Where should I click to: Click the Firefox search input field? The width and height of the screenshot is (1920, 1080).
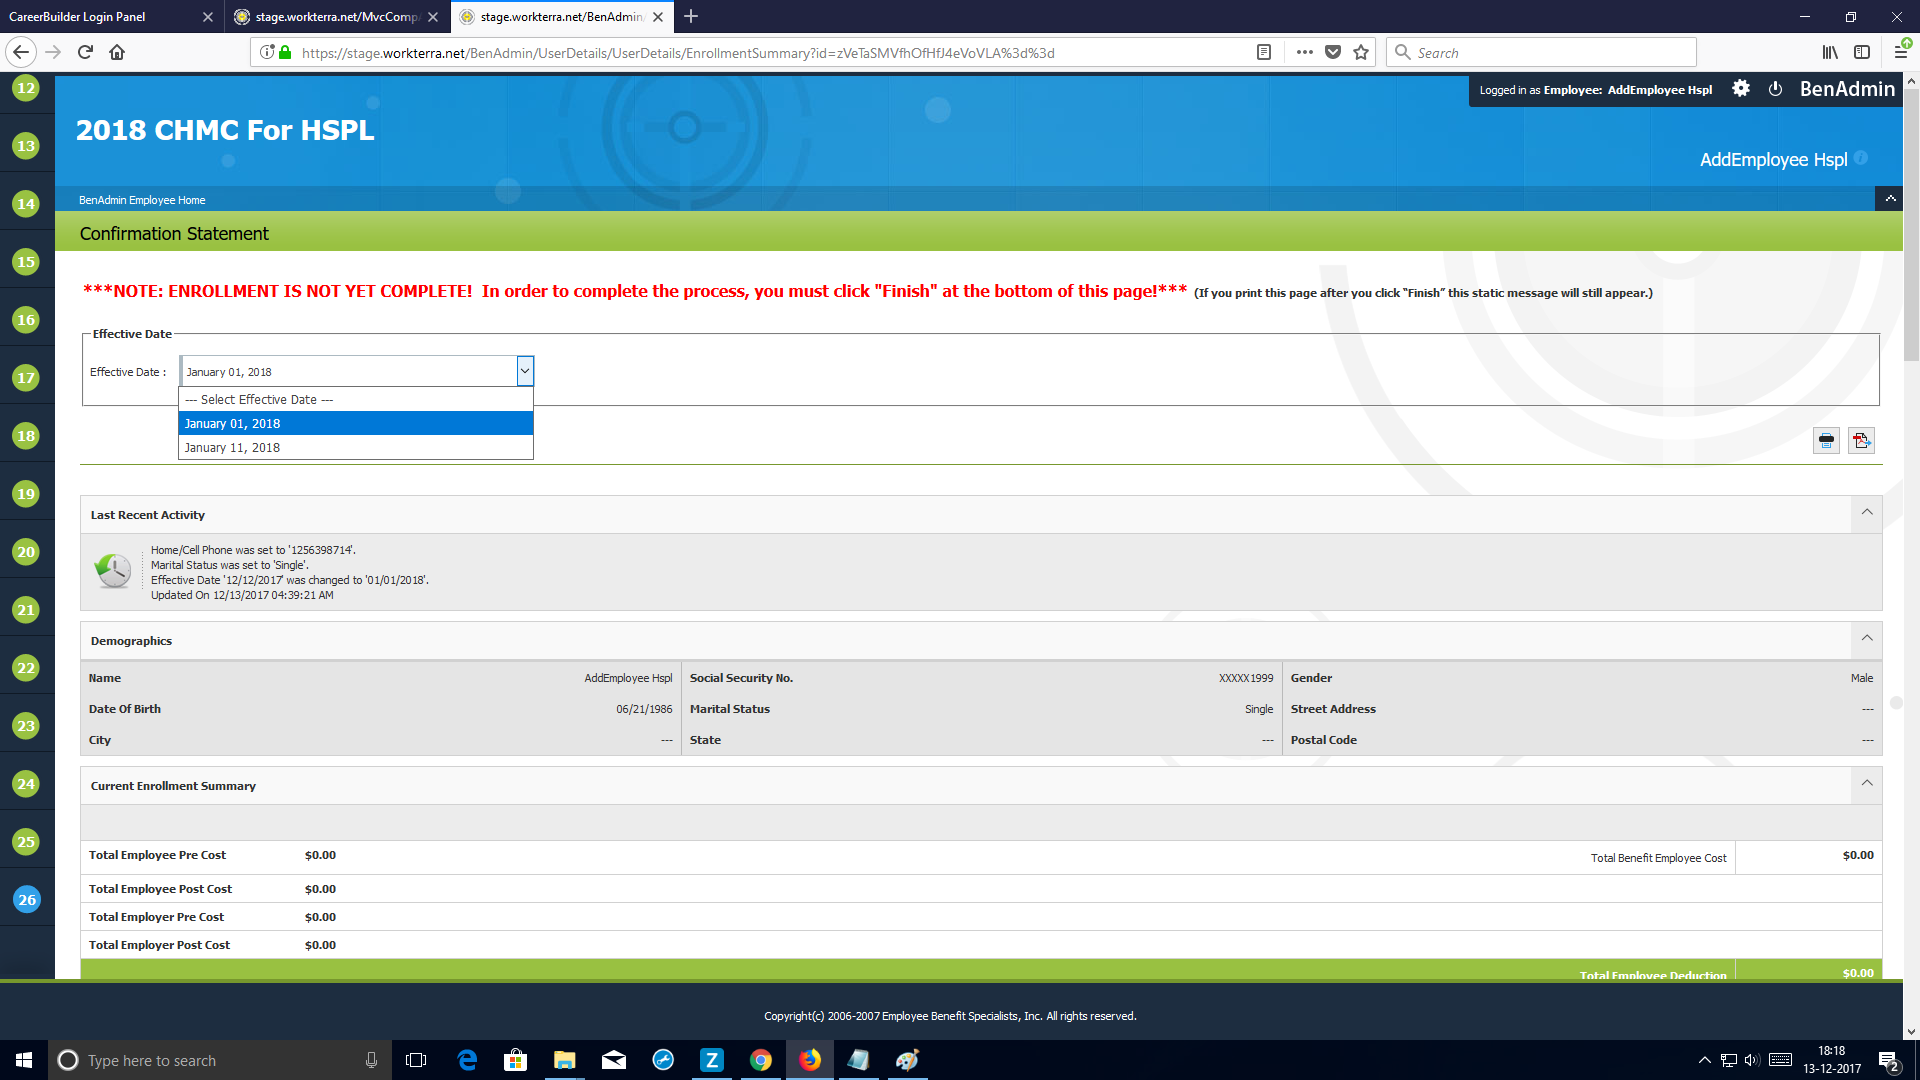click(x=1550, y=52)
